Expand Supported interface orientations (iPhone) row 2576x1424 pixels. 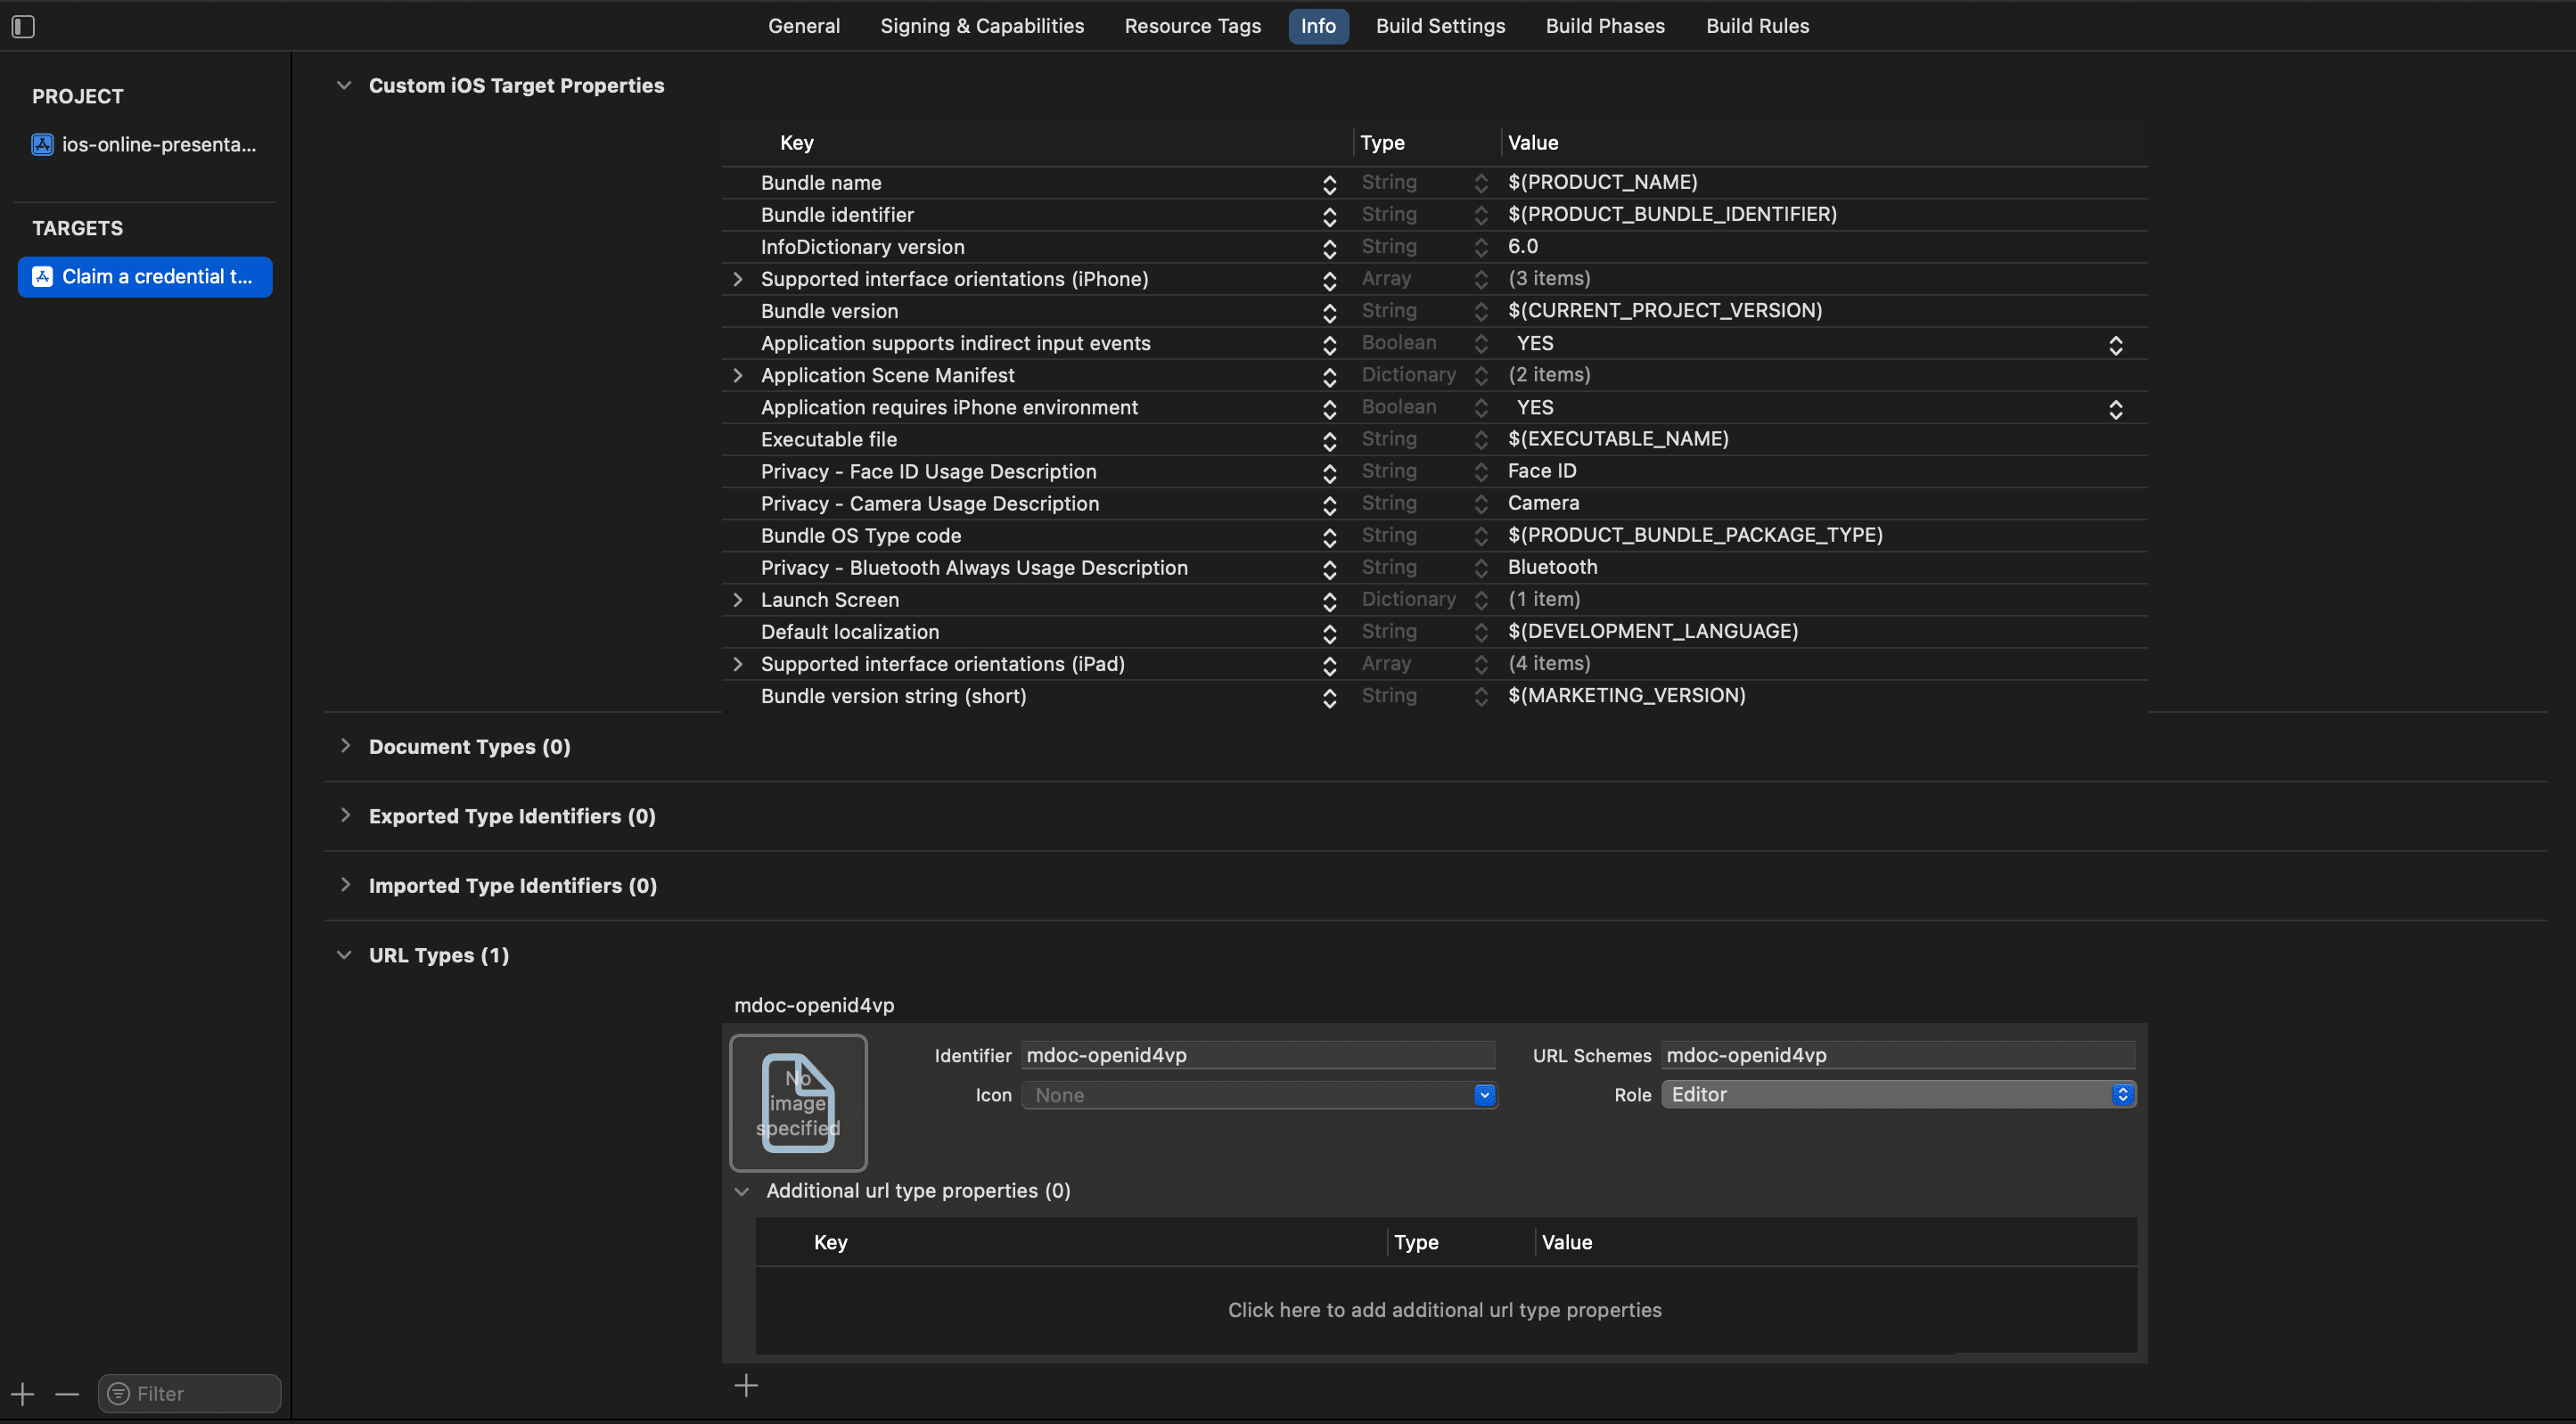(738, 279)
